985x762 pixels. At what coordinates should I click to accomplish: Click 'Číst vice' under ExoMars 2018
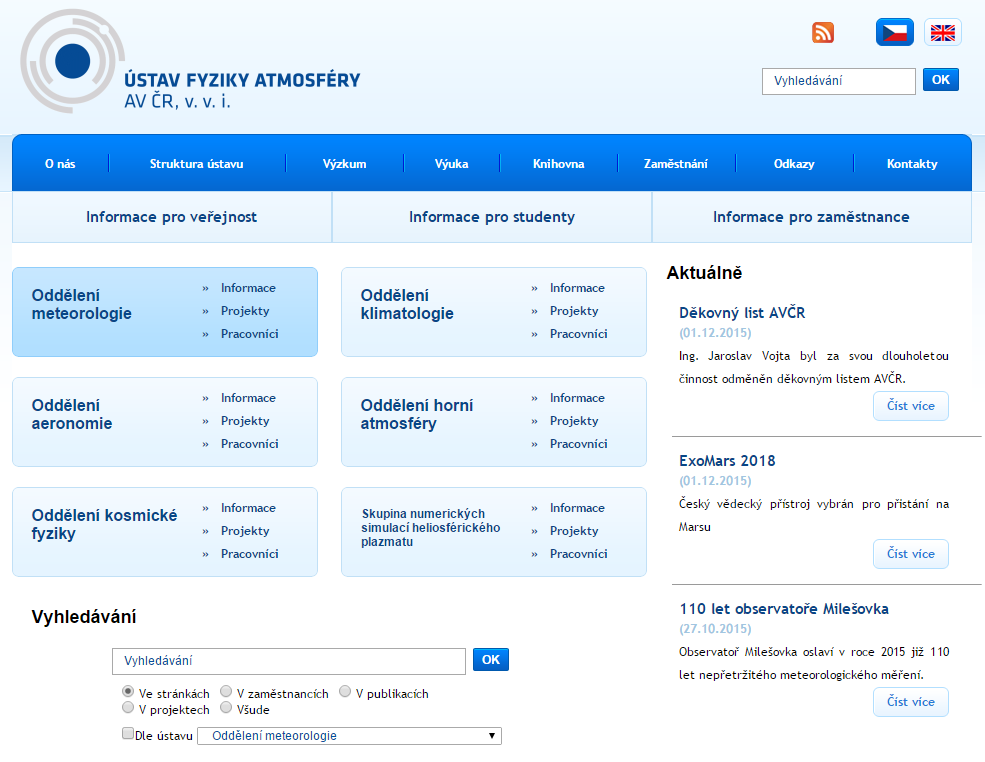(x=910, y=553)
